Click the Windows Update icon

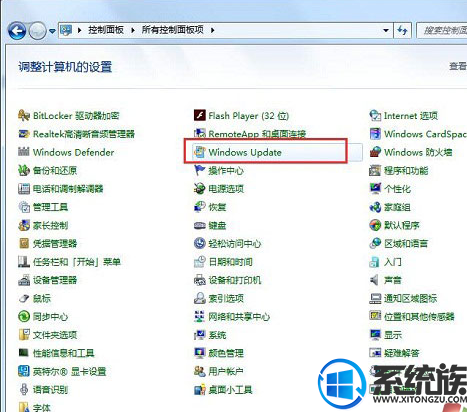(x=200, y=152)
